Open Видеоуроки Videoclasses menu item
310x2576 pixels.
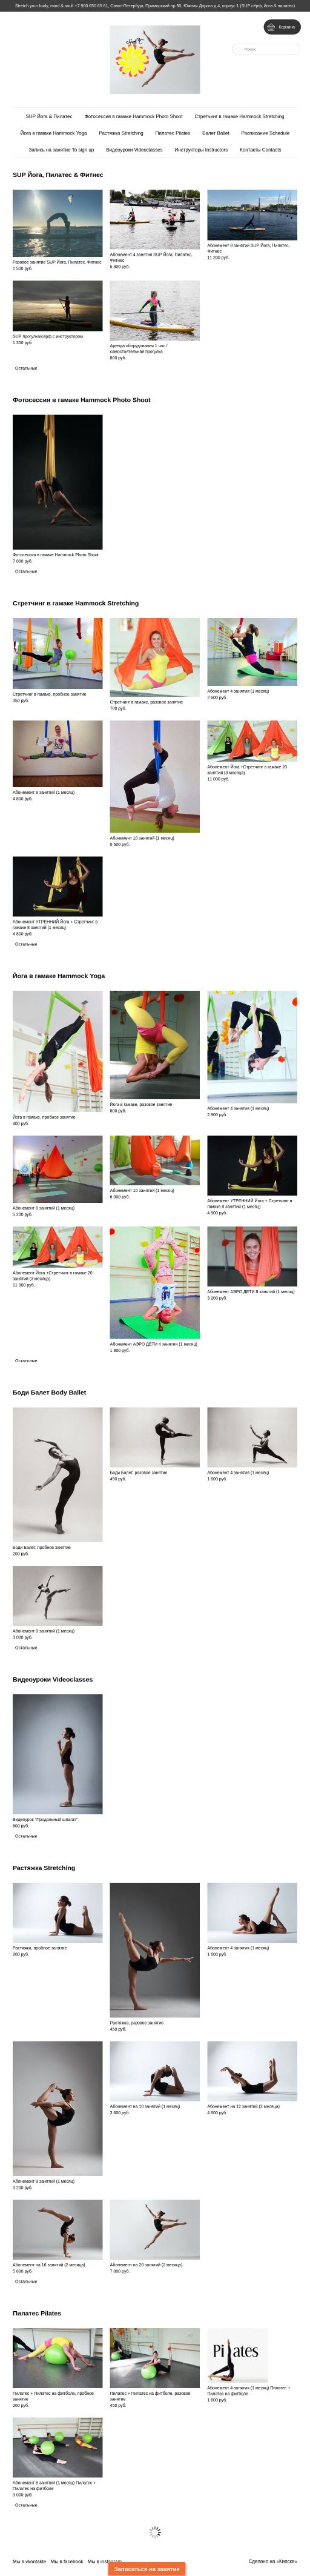134,150
